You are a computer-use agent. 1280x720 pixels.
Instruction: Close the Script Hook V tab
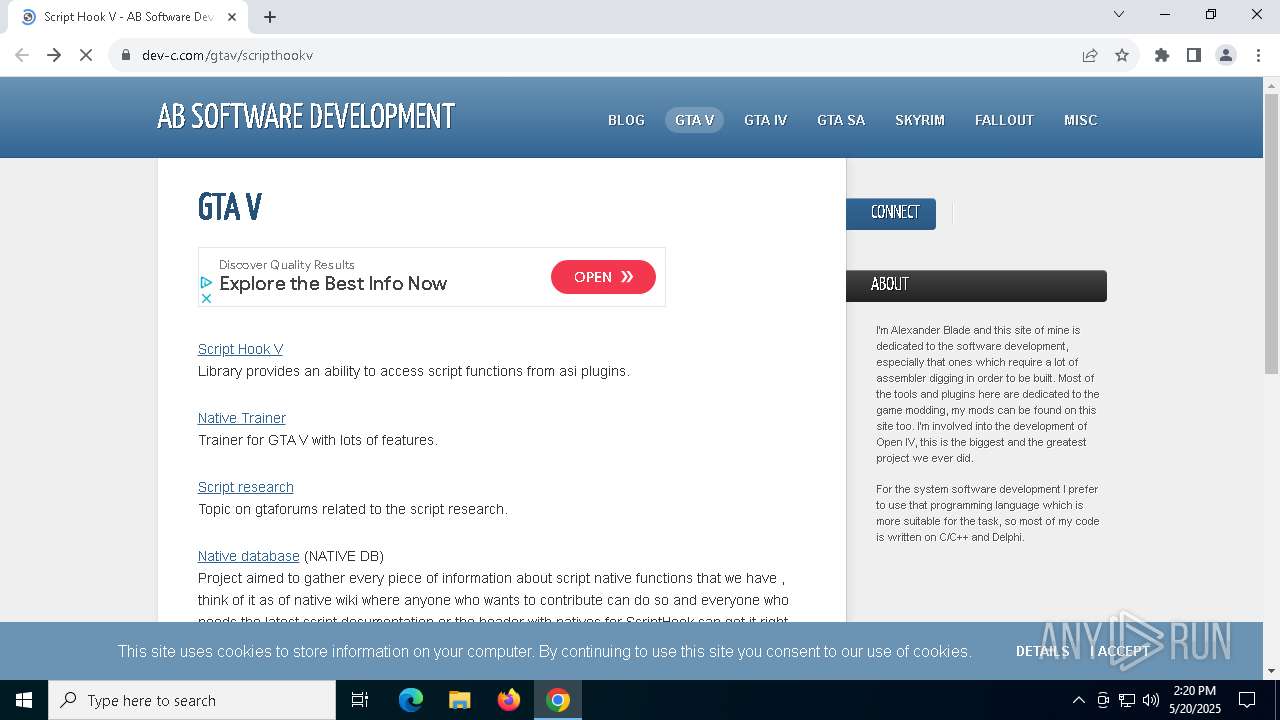(232, 16)
